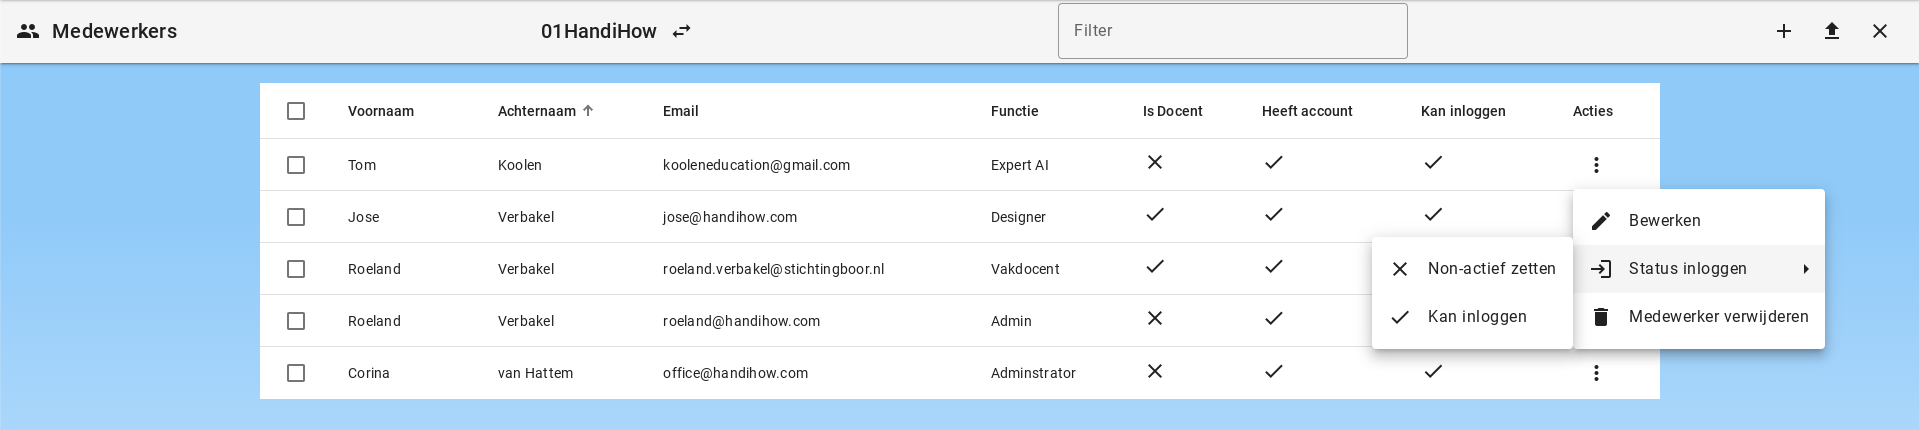Open actions menu for Tom Koolen

(1596, 165)
